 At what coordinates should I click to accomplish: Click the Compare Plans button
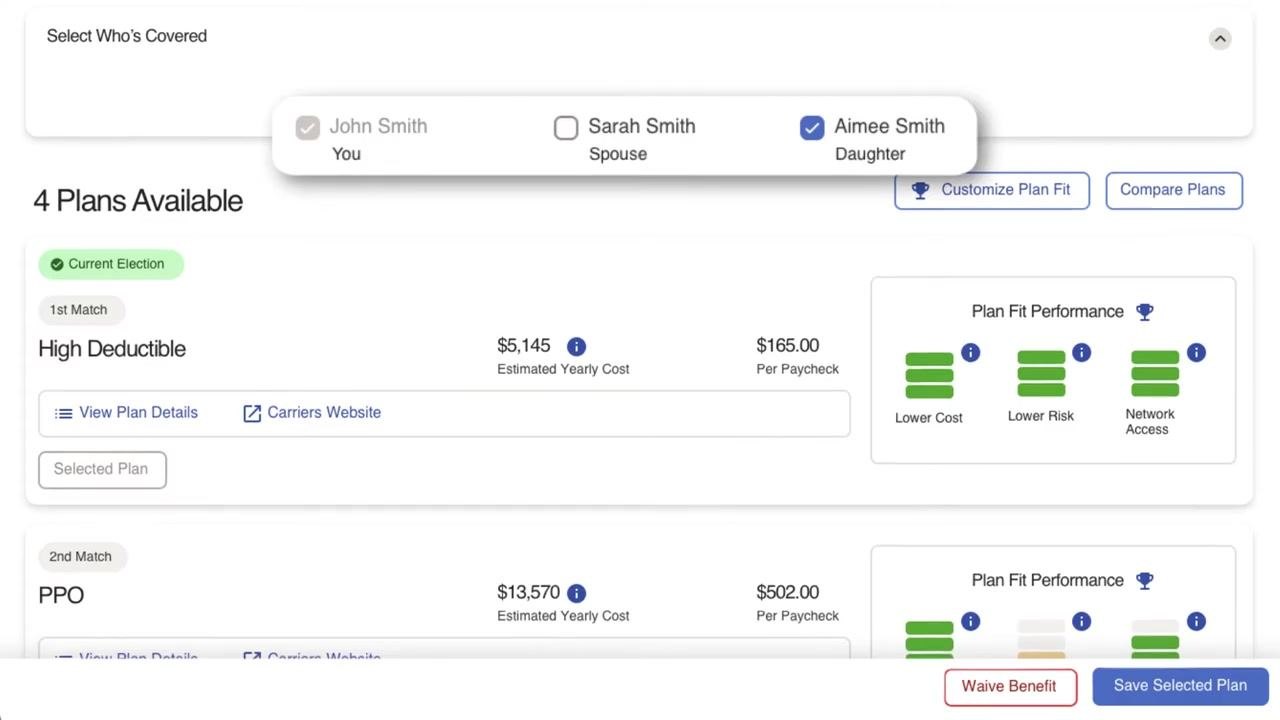[x=1174, y=190]
